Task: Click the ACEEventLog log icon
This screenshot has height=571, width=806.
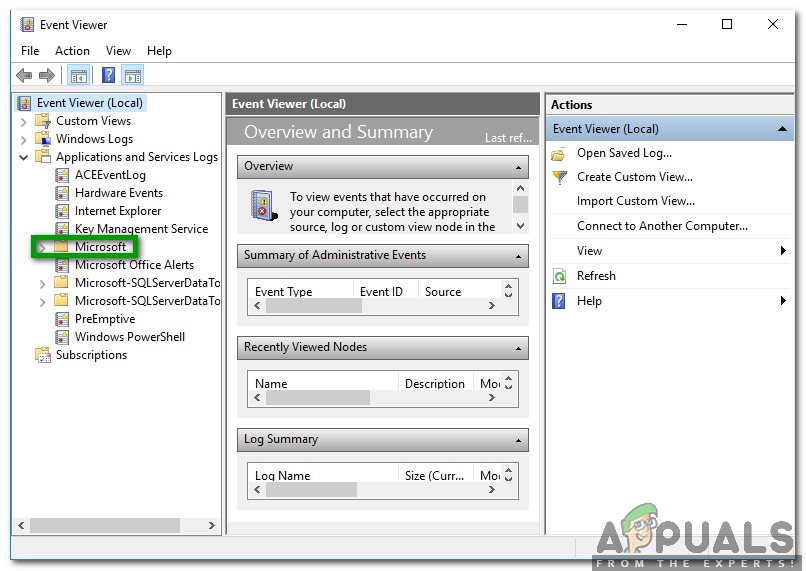Action: [x=62, y=175]
